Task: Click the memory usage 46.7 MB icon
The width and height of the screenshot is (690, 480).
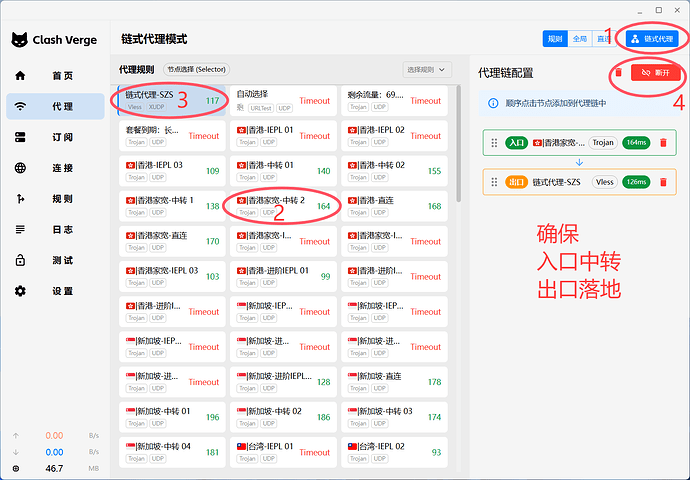Action: [x=16, y=469]
